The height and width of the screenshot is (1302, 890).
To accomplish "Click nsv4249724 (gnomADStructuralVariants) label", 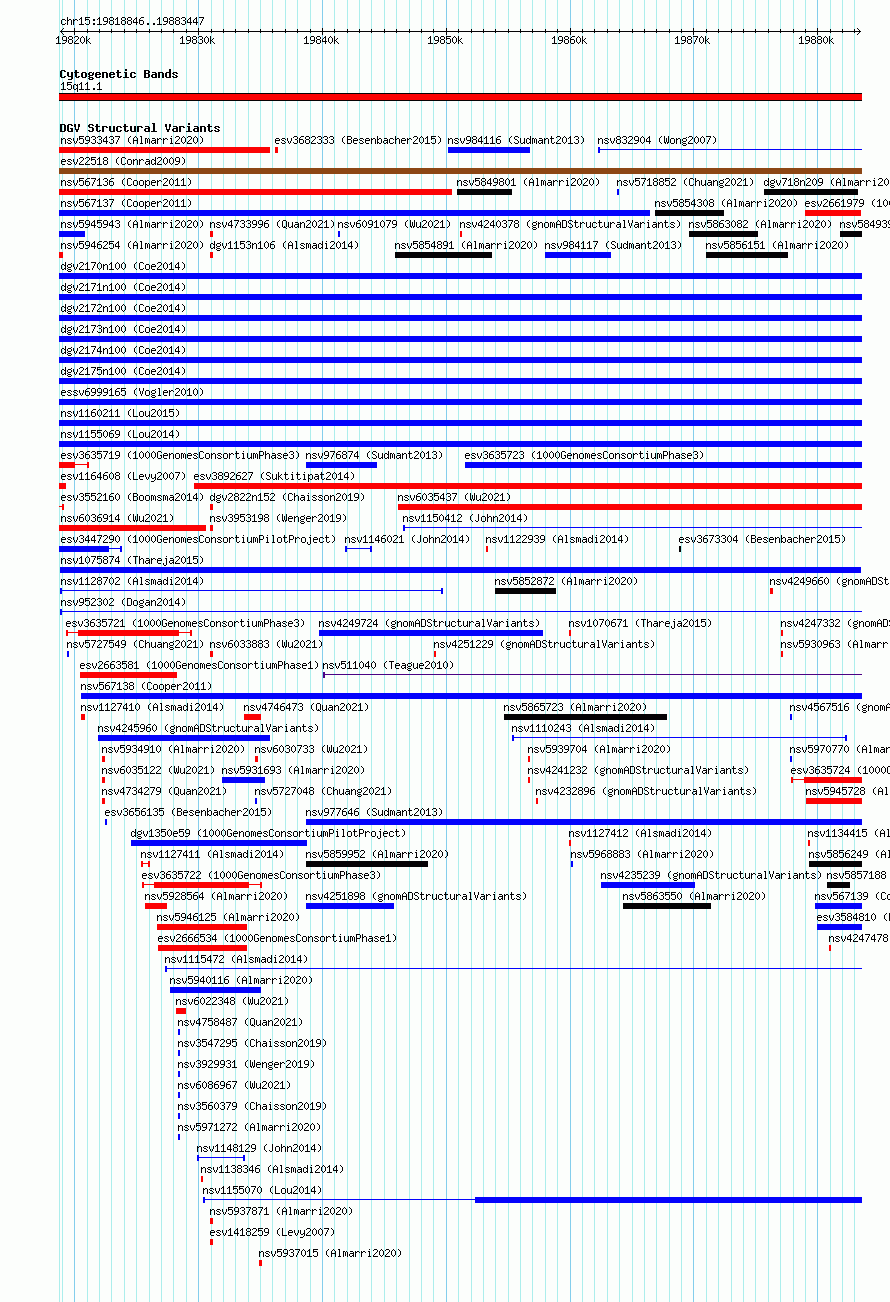I will [x=429, y=623].
